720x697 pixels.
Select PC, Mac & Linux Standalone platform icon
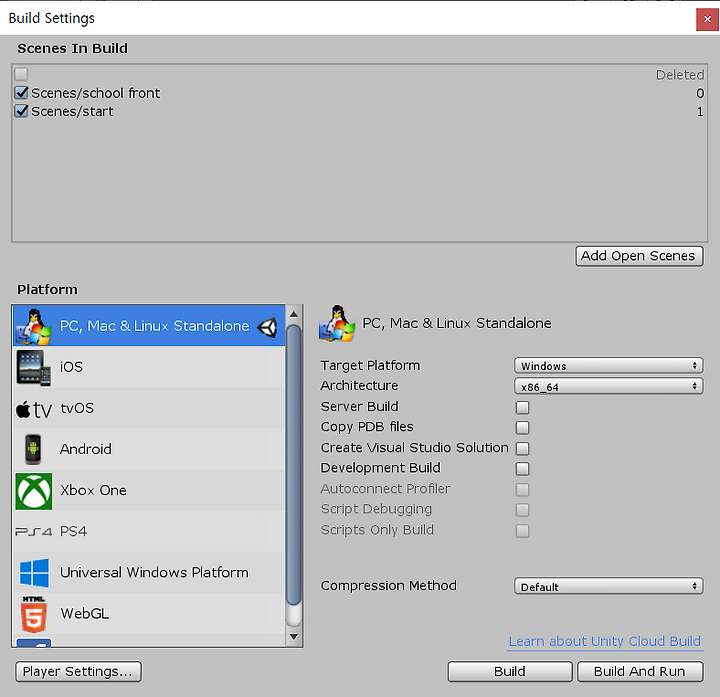click(34, 326)
